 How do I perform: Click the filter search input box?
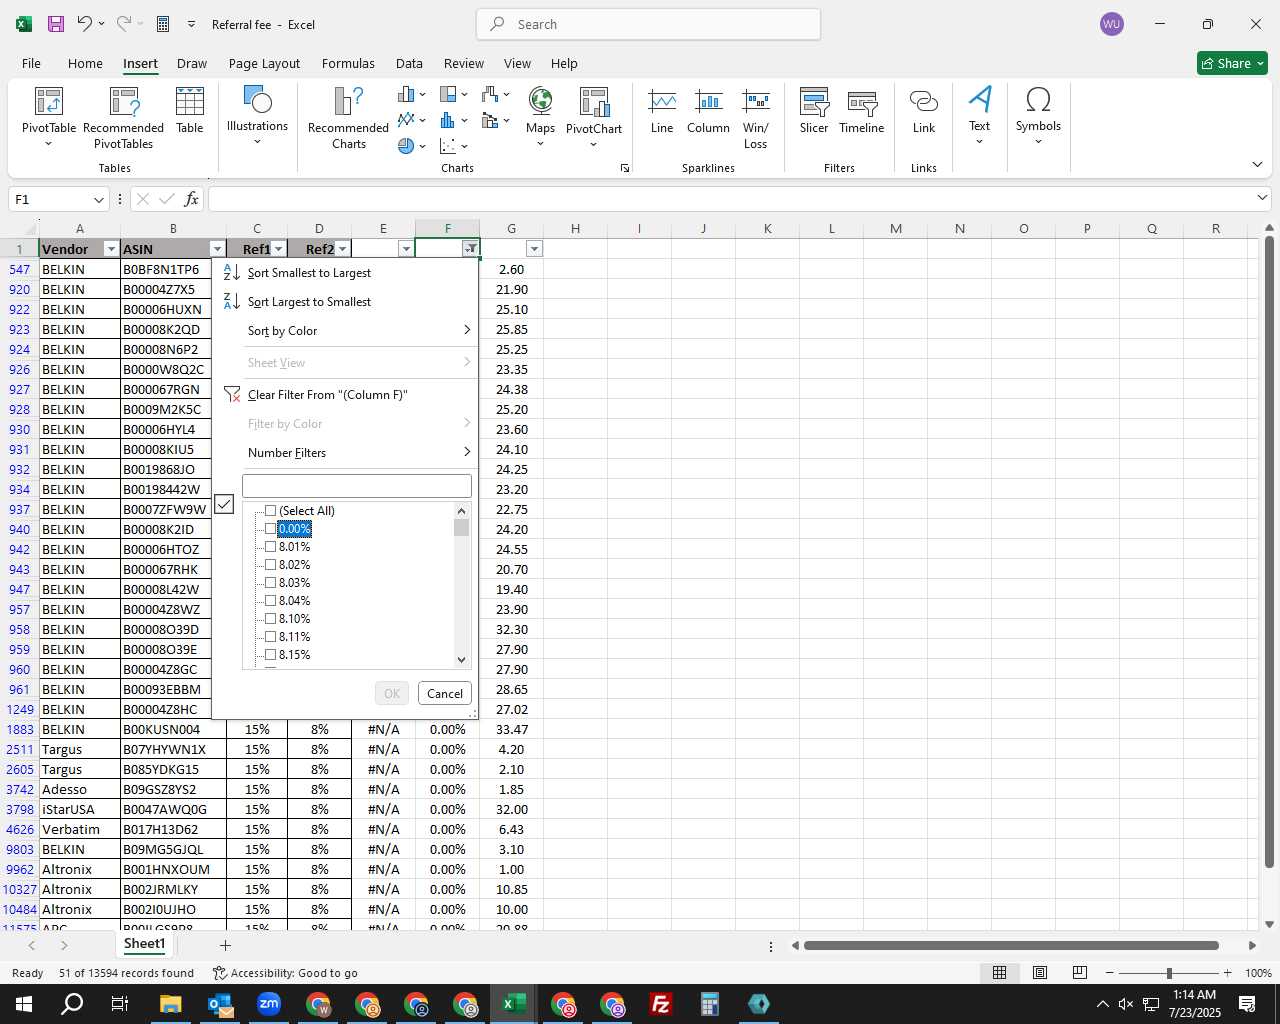[356, 486]
